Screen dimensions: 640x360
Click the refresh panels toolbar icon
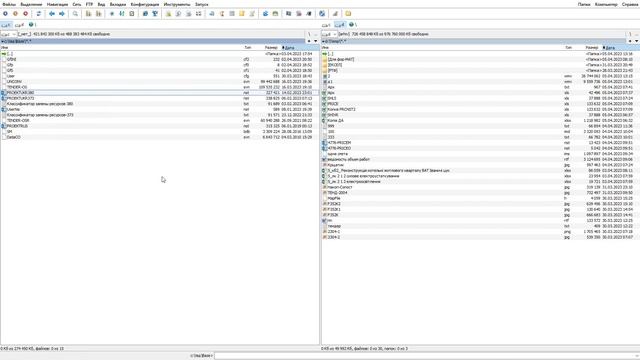point(38,13)
